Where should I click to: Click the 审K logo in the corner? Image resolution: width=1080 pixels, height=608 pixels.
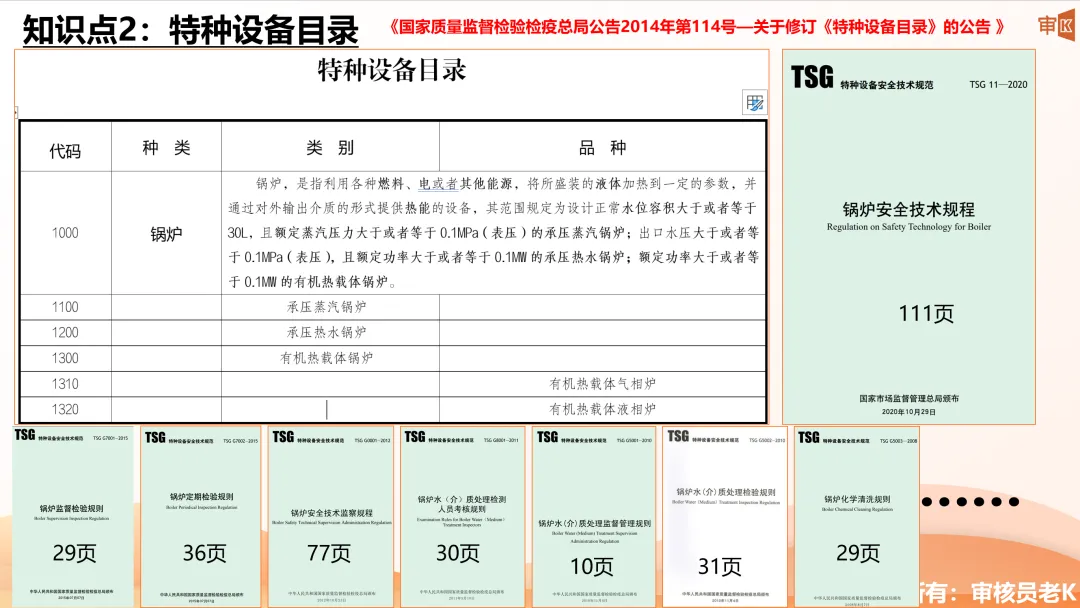click(x=1056, y=26)
